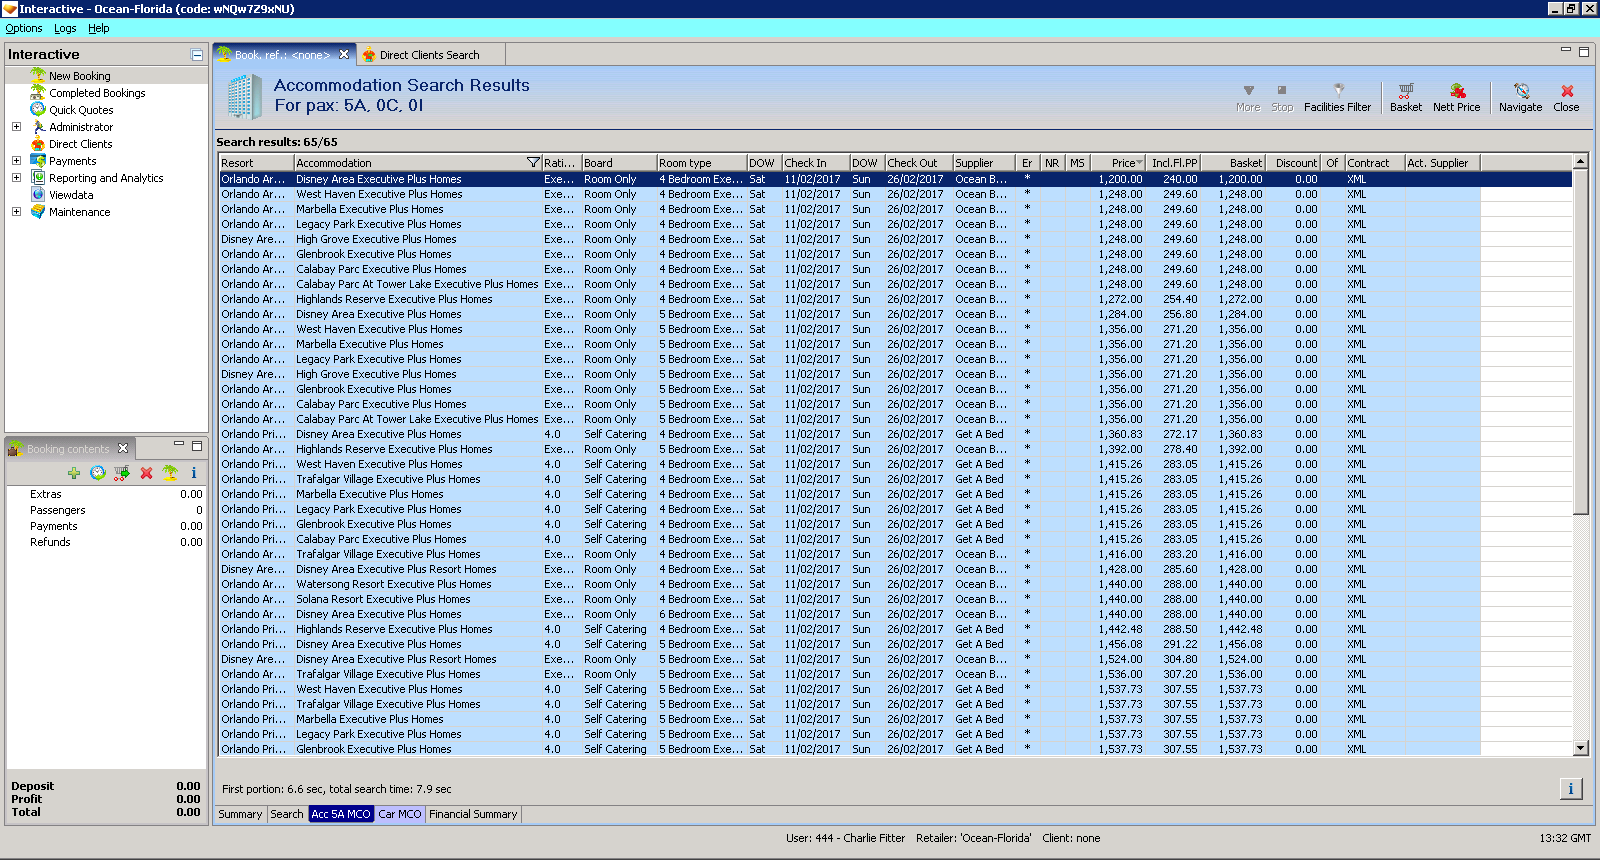The height and width of the screenshot is (860, 1600).
Task: Click the red X delete icon in Booking contents
Action: pos(146,473)
